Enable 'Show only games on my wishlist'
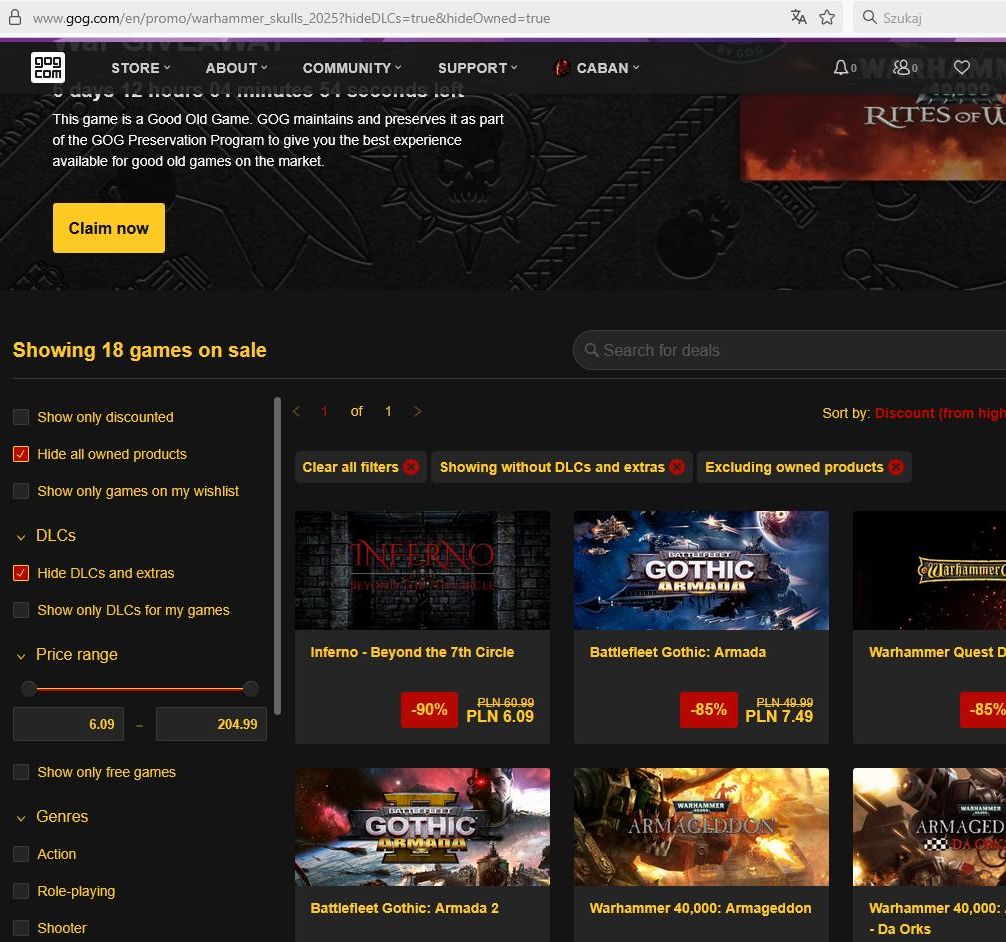 coord(21,492)
